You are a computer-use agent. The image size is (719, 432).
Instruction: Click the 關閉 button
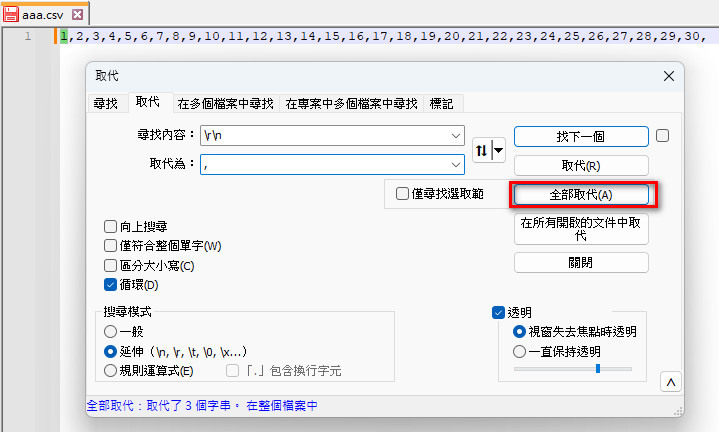[x=581, y=262]
